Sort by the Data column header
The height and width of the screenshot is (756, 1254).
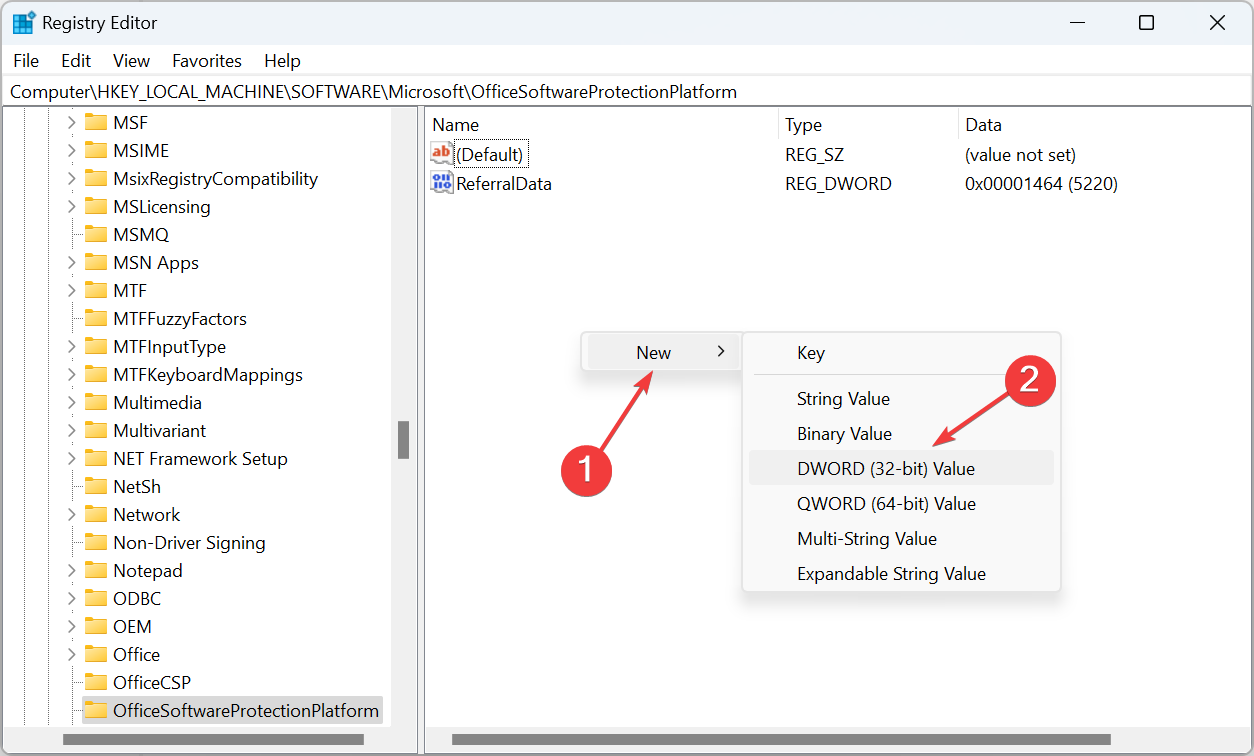[1104, 125]
